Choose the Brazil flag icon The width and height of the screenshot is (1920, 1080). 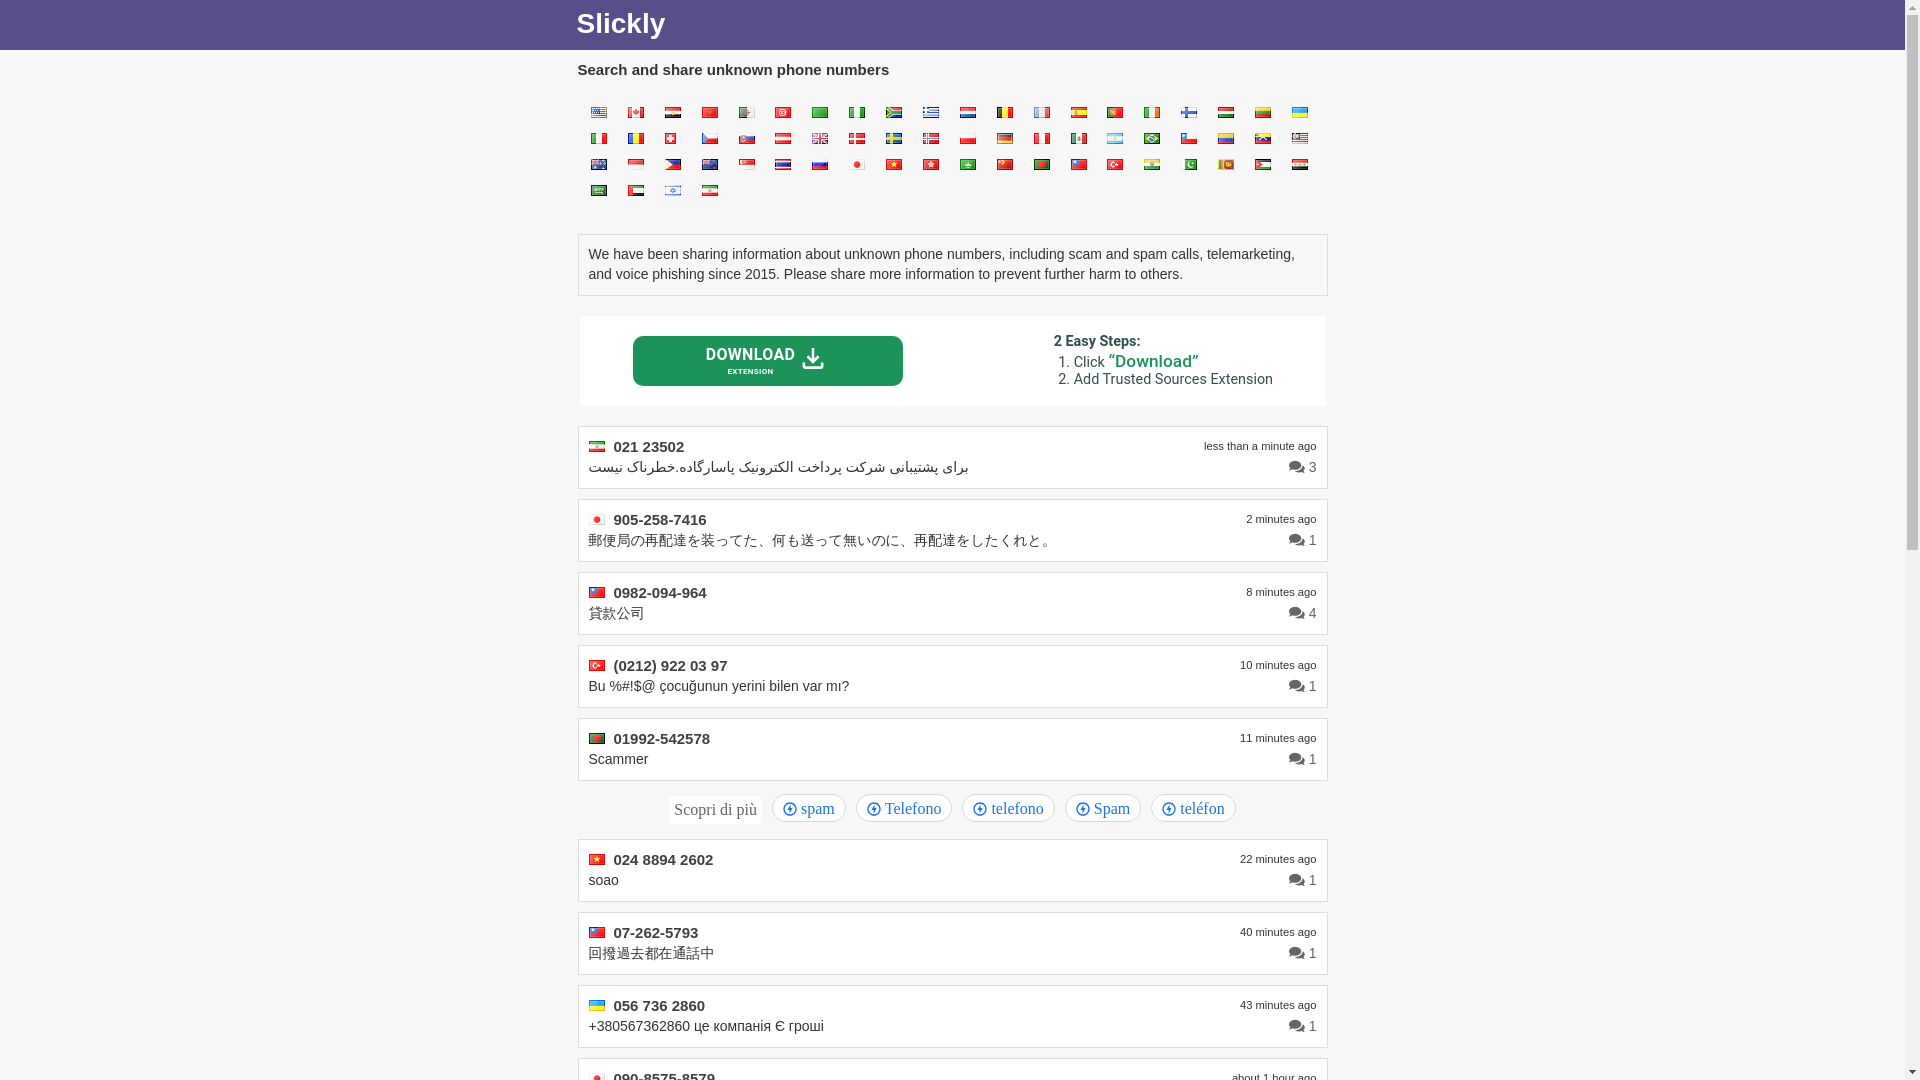click(x=1151, y=138)
